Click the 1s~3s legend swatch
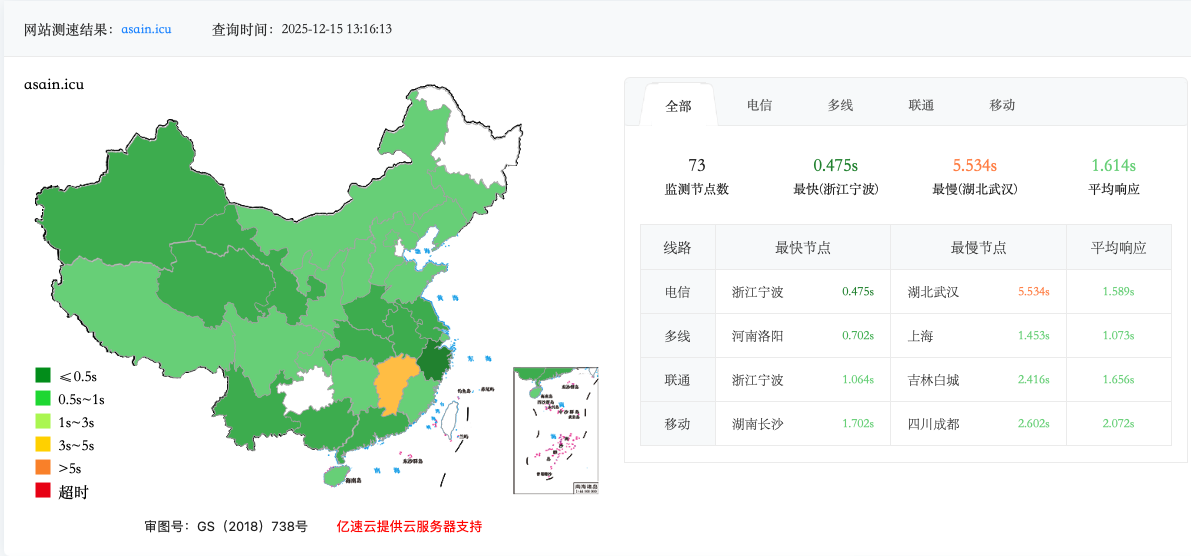 pos(43,422)
